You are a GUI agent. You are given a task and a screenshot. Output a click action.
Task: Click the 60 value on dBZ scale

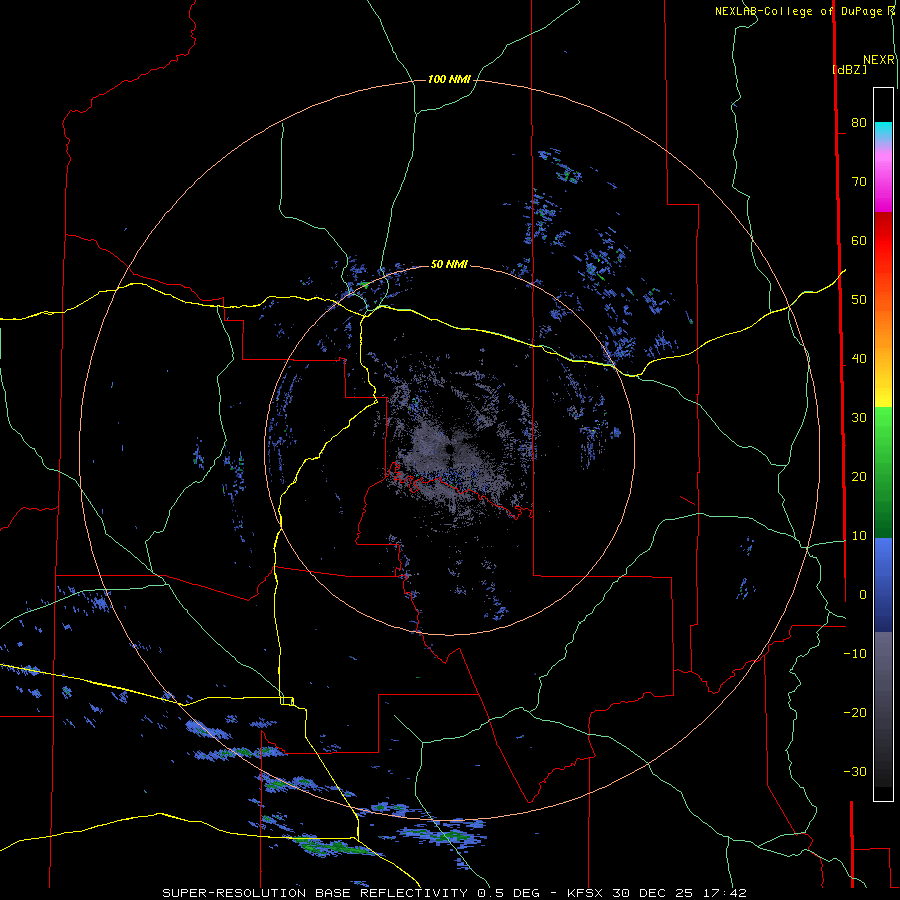[x=859, y=240]
